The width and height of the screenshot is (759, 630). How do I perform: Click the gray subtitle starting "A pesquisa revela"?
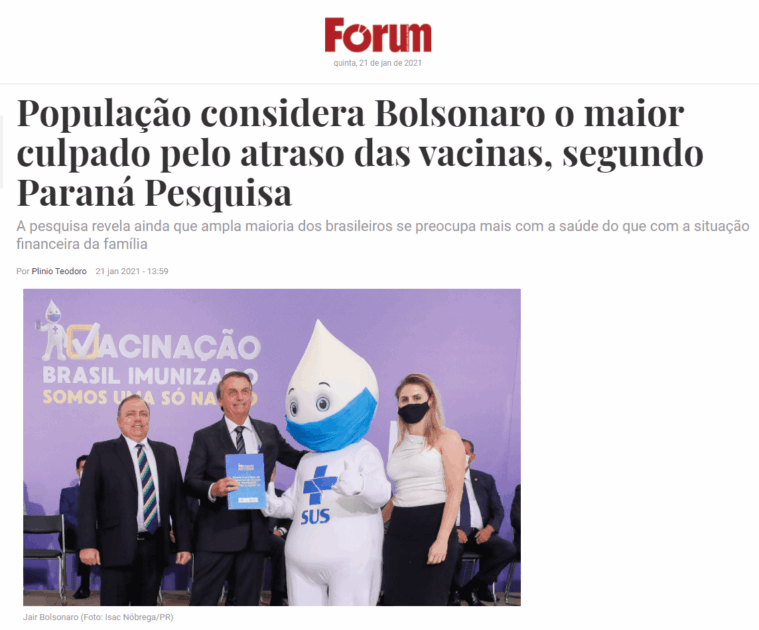[382, 235]
